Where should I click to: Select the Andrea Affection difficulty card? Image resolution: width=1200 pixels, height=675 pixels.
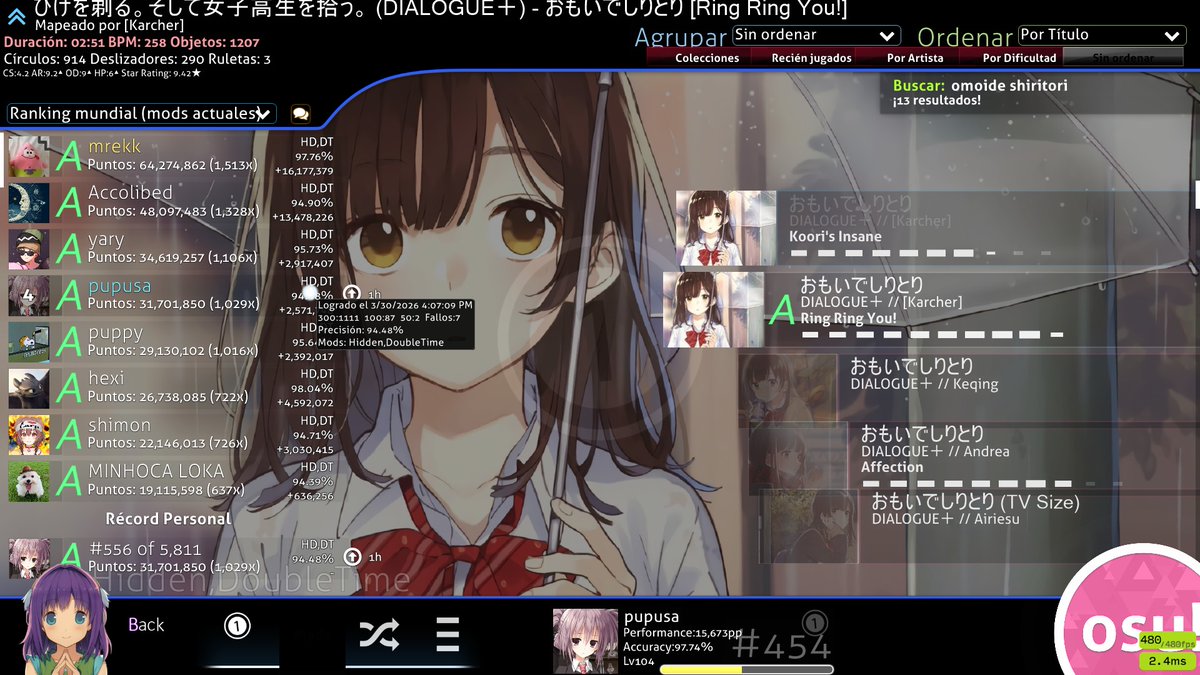(973, 457)
